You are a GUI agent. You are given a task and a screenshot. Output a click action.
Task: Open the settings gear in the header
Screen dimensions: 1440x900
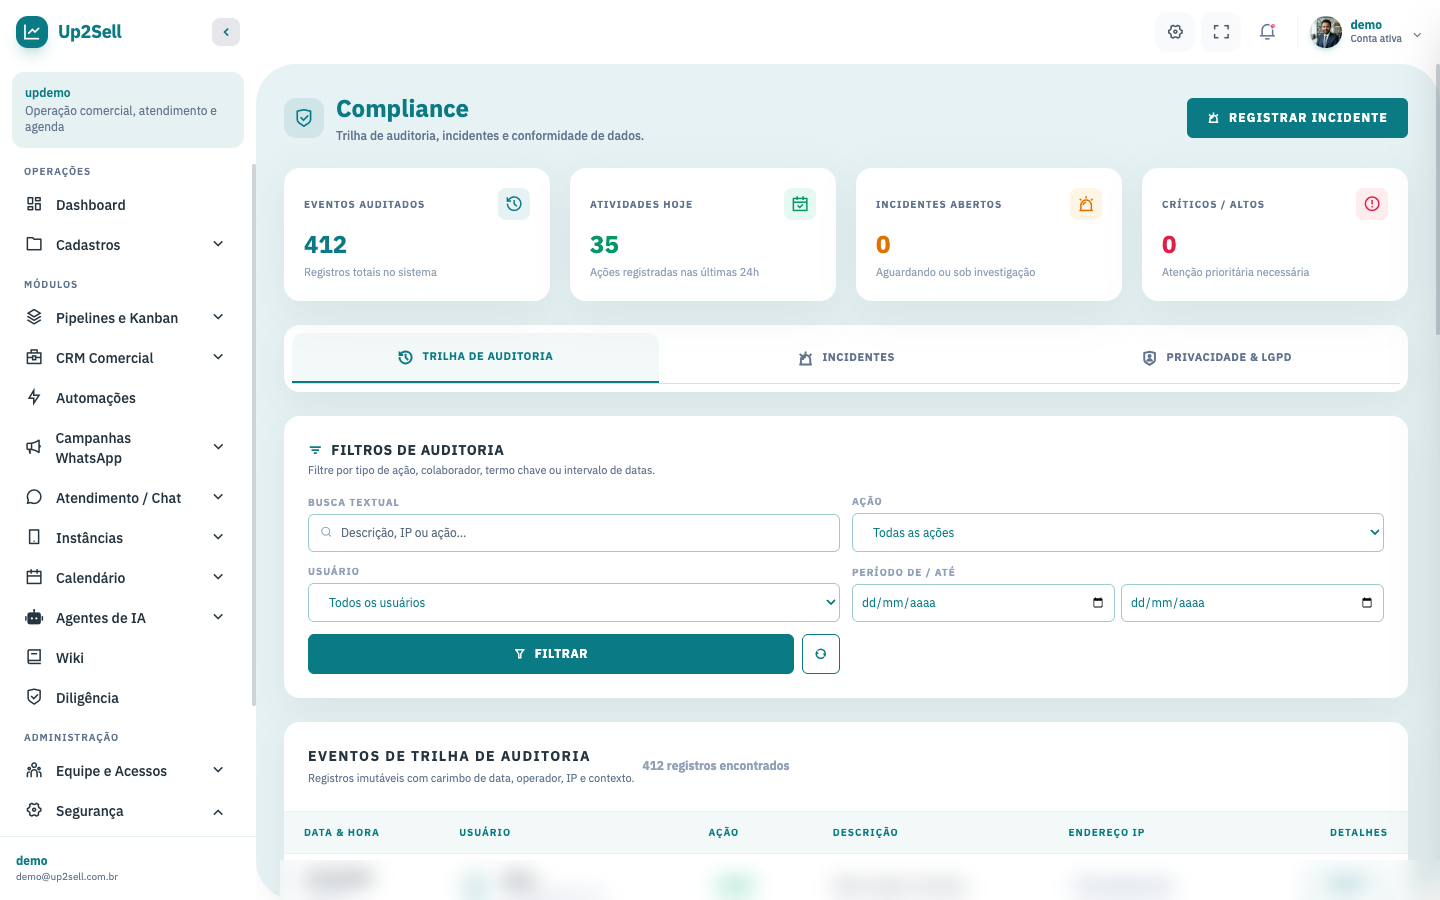click(1175, 32)
